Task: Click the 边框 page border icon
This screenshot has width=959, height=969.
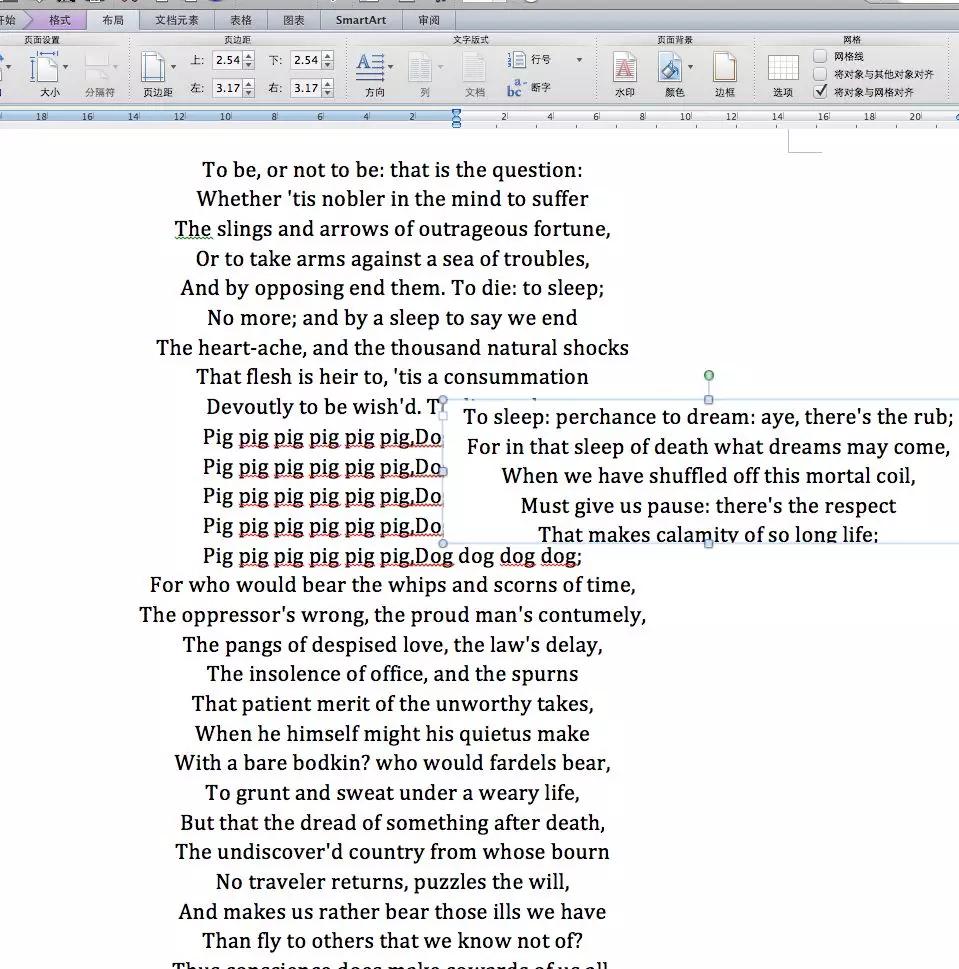Action: coord(724,67)
